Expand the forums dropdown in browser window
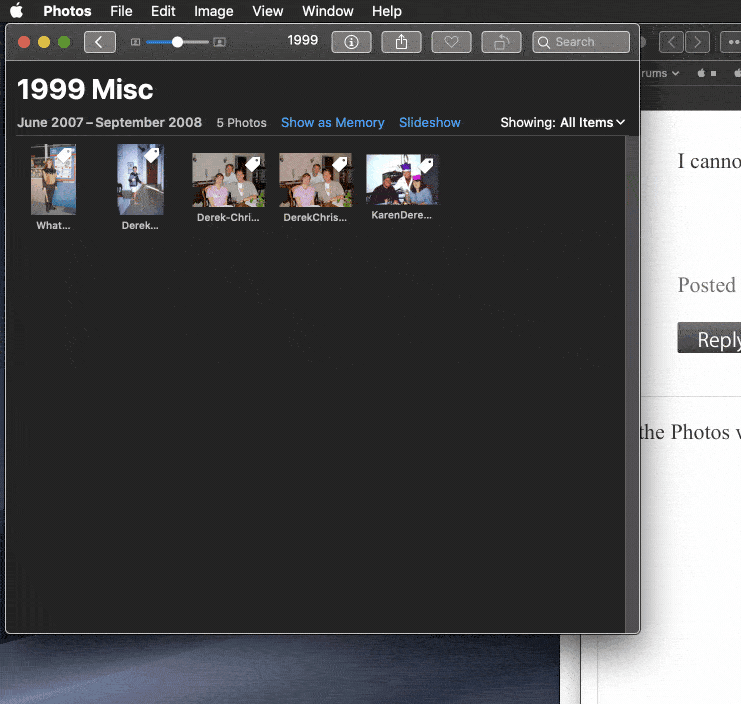The image size is (741, 704). tap(660, 73)
